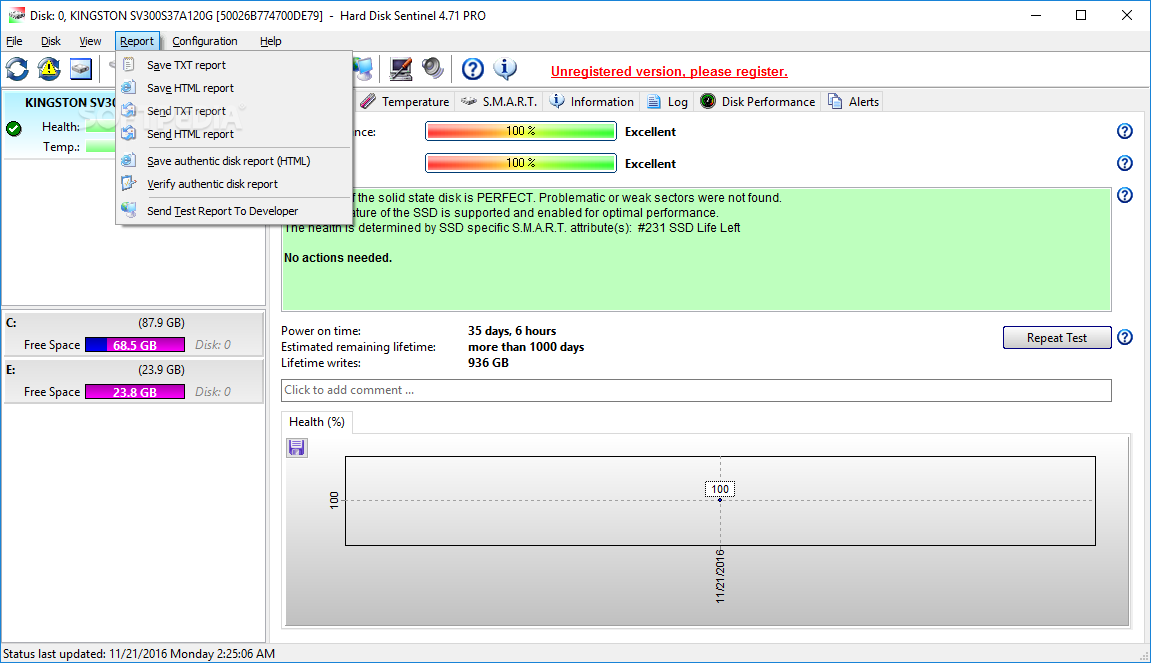
Task: Select Send HTML report menu entry
Action: (x=234, y=134)
